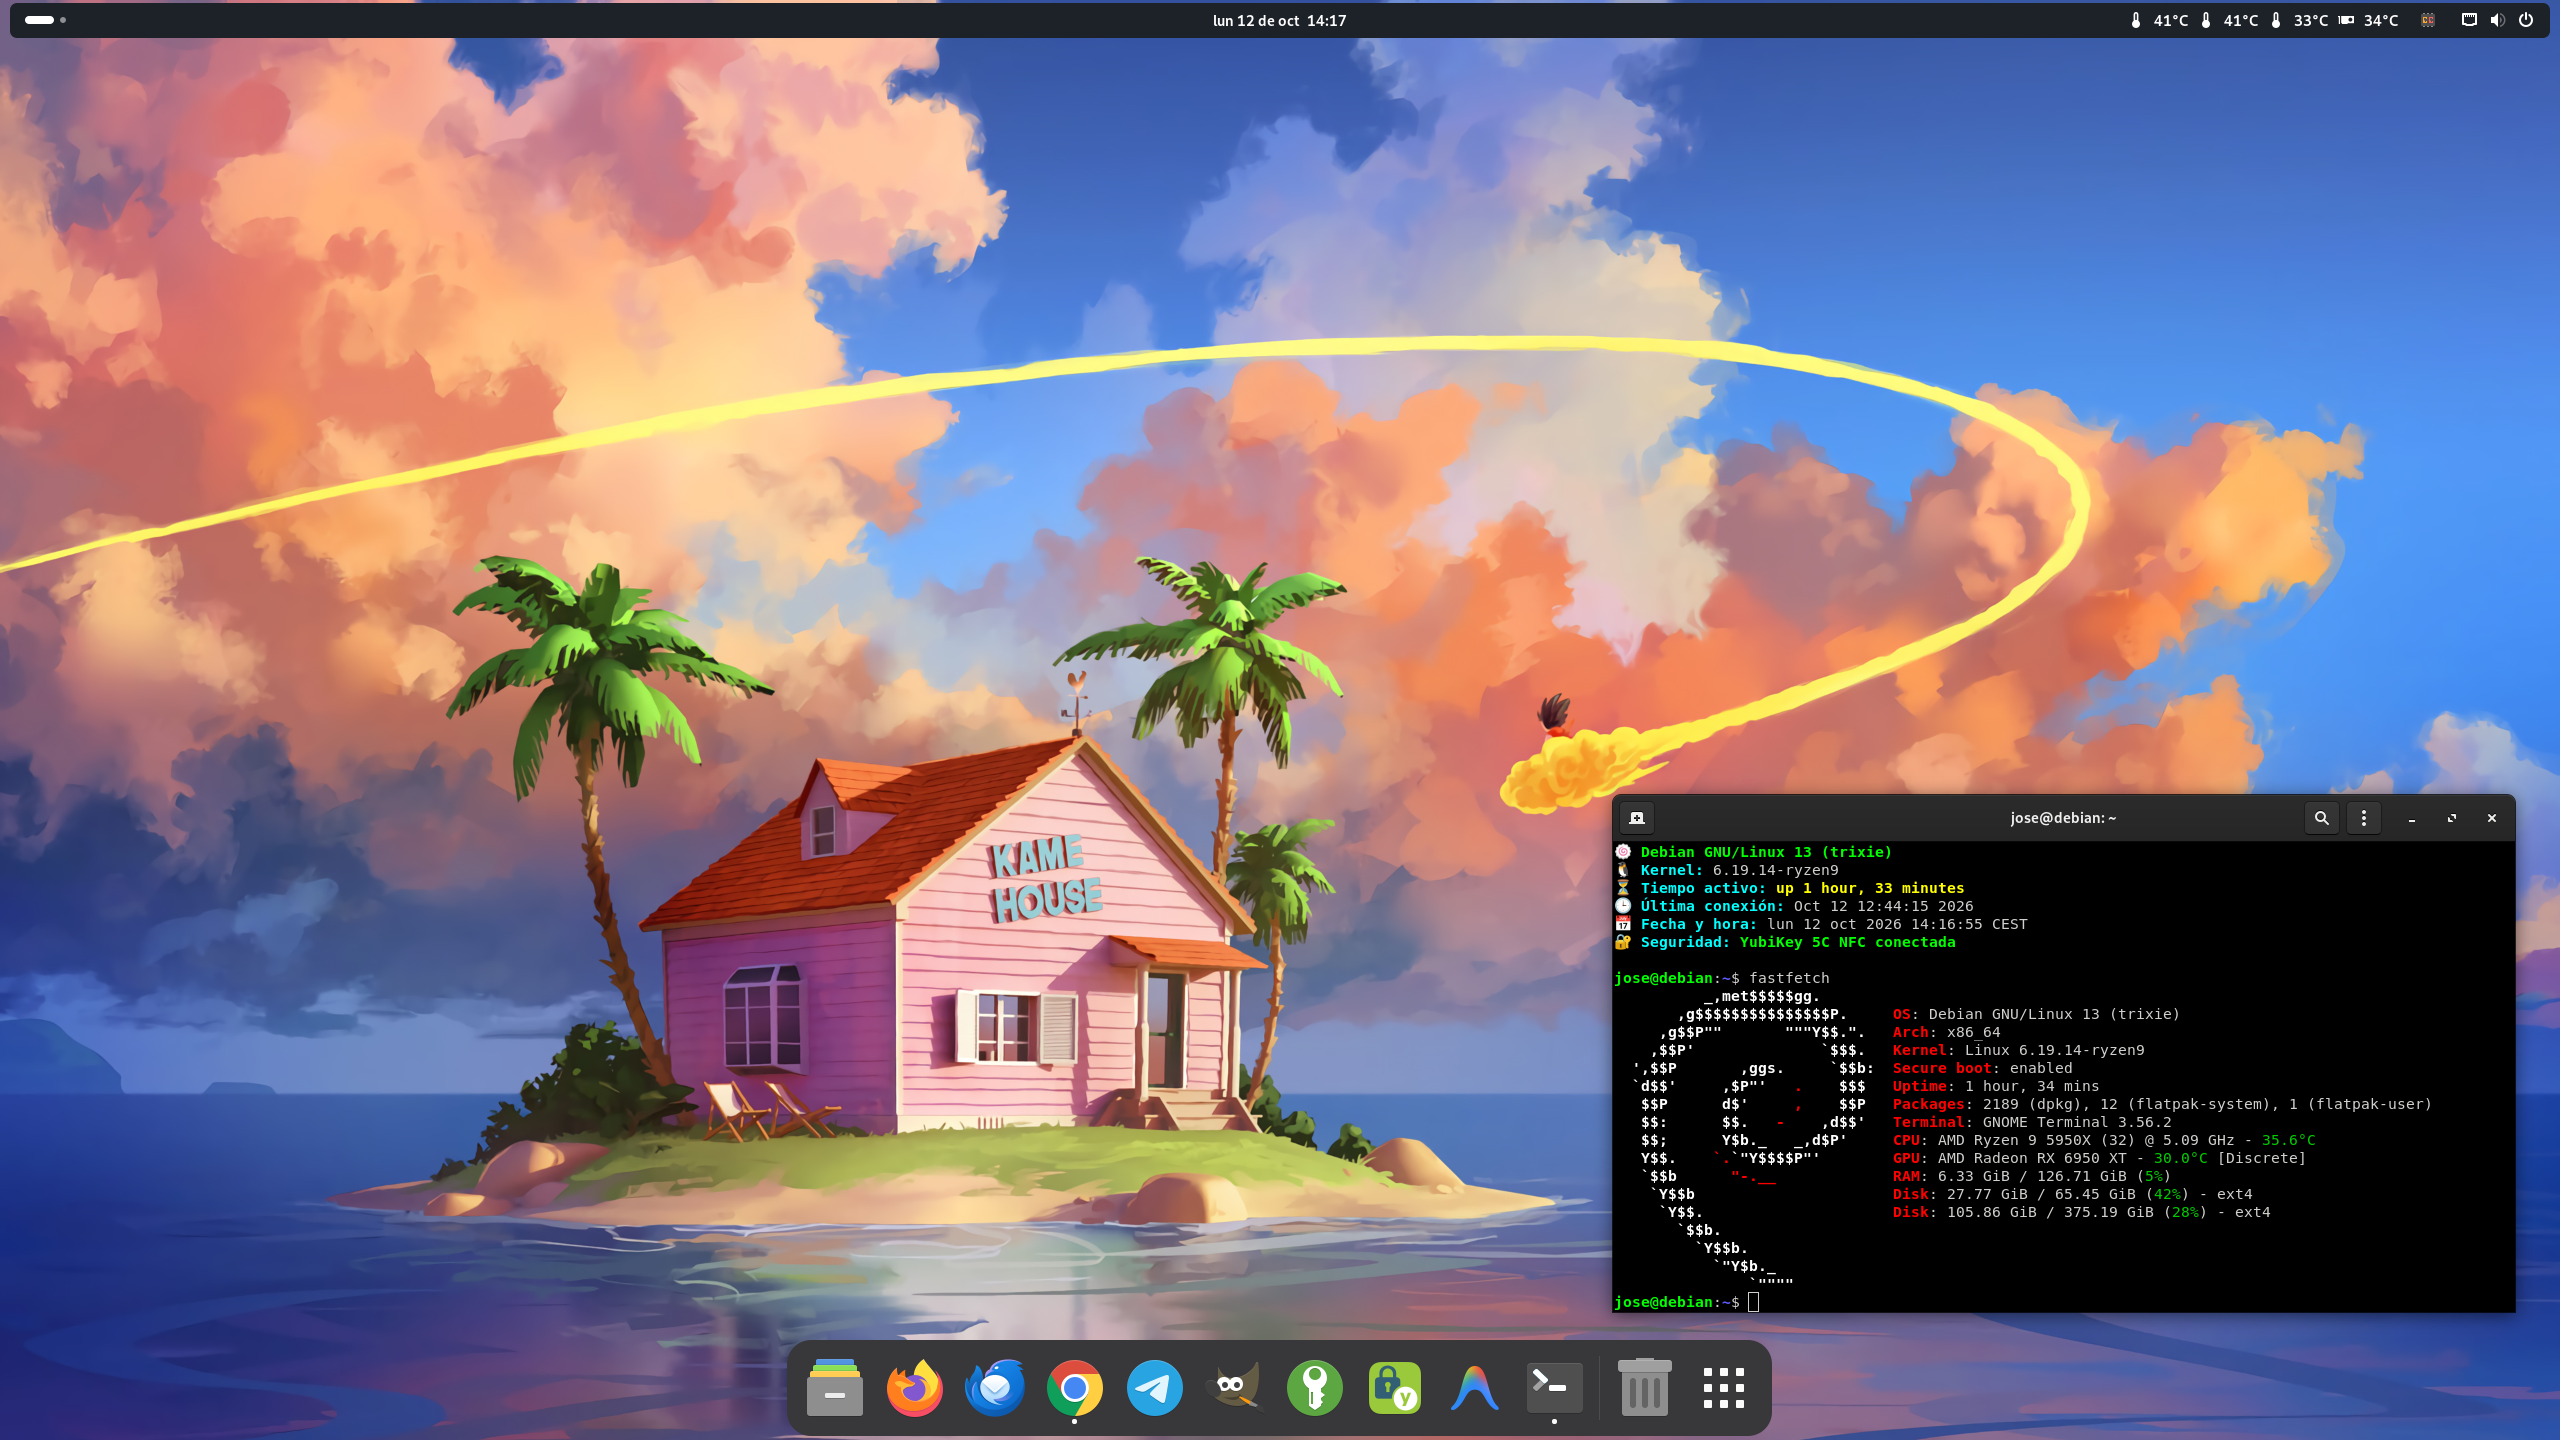Screen dimensions: 2560x1440
Task: Open the Activities overview workspace indicator
Action: coord(45,20)
